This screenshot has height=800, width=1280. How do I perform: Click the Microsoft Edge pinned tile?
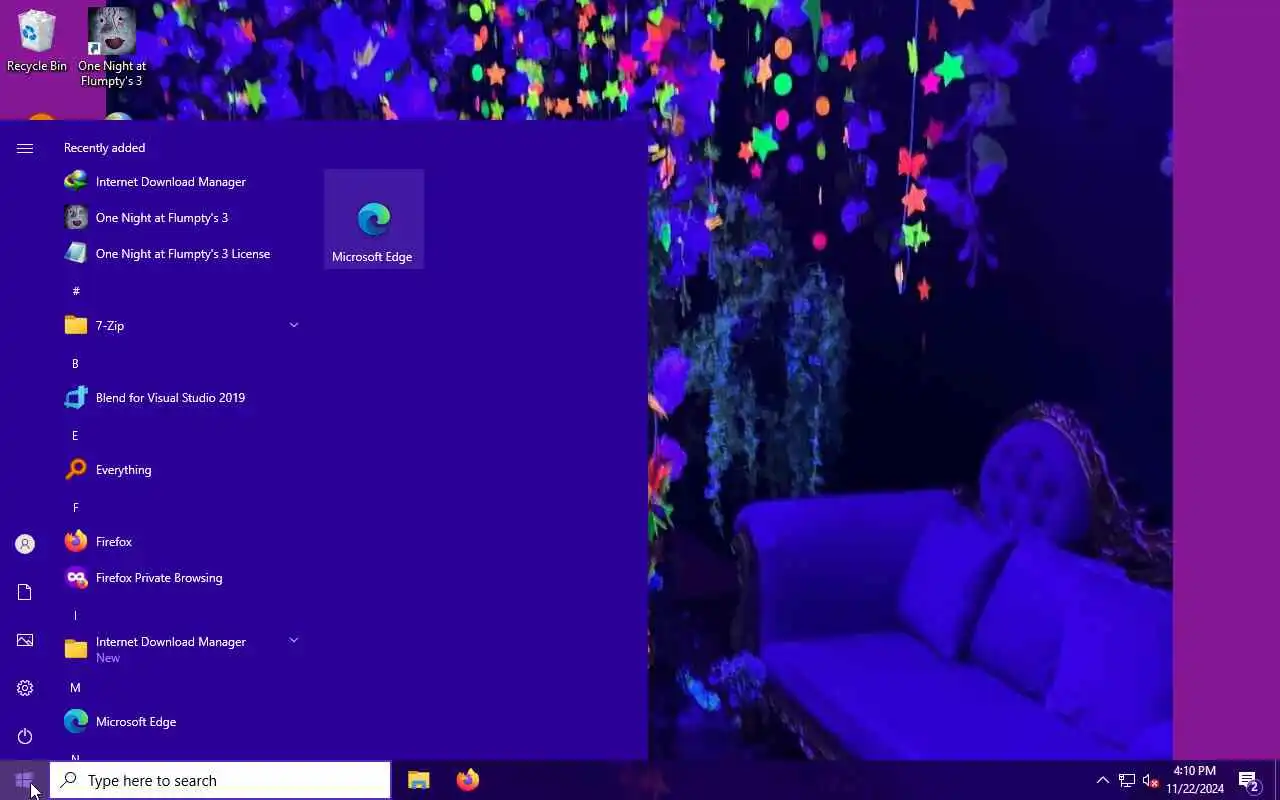373,219
